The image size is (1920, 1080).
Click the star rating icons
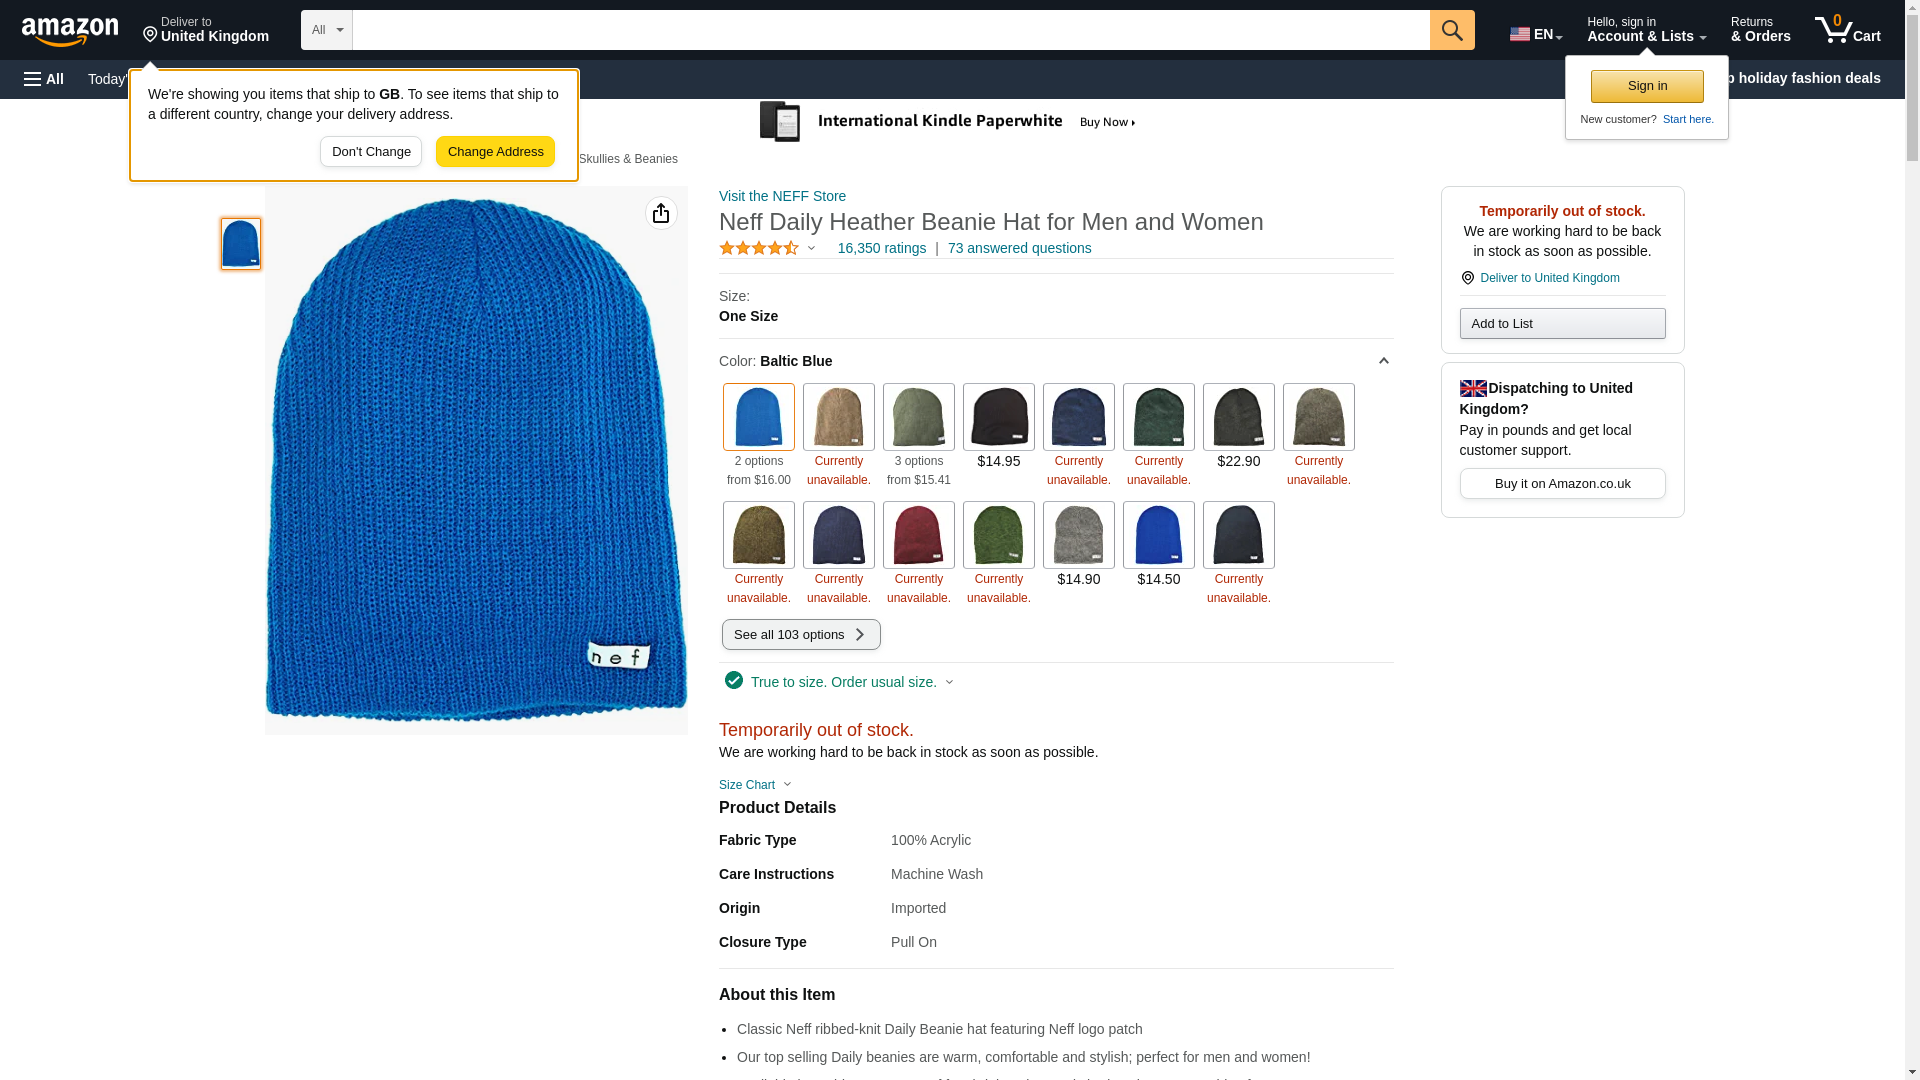759,248
